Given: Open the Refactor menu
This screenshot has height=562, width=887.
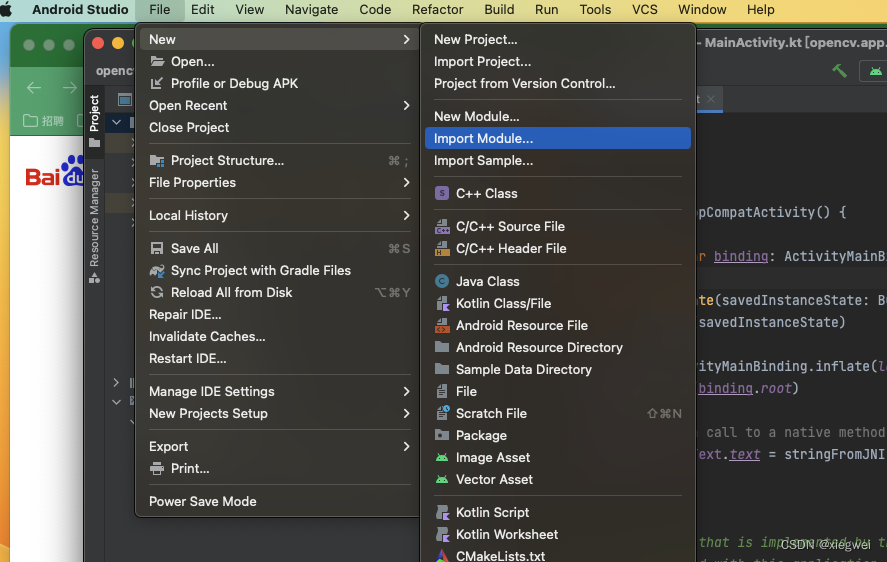Looking at the screenshot, I should point(437,10).
